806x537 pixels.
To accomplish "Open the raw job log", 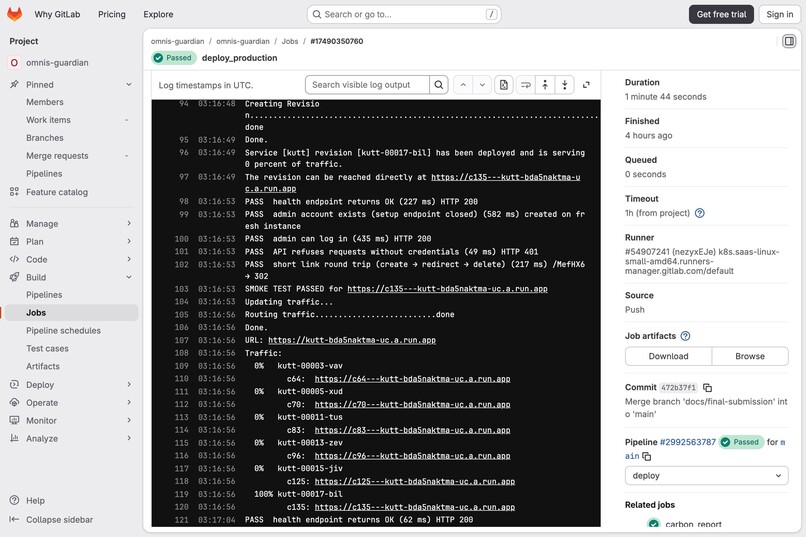I will click(504, 85).
